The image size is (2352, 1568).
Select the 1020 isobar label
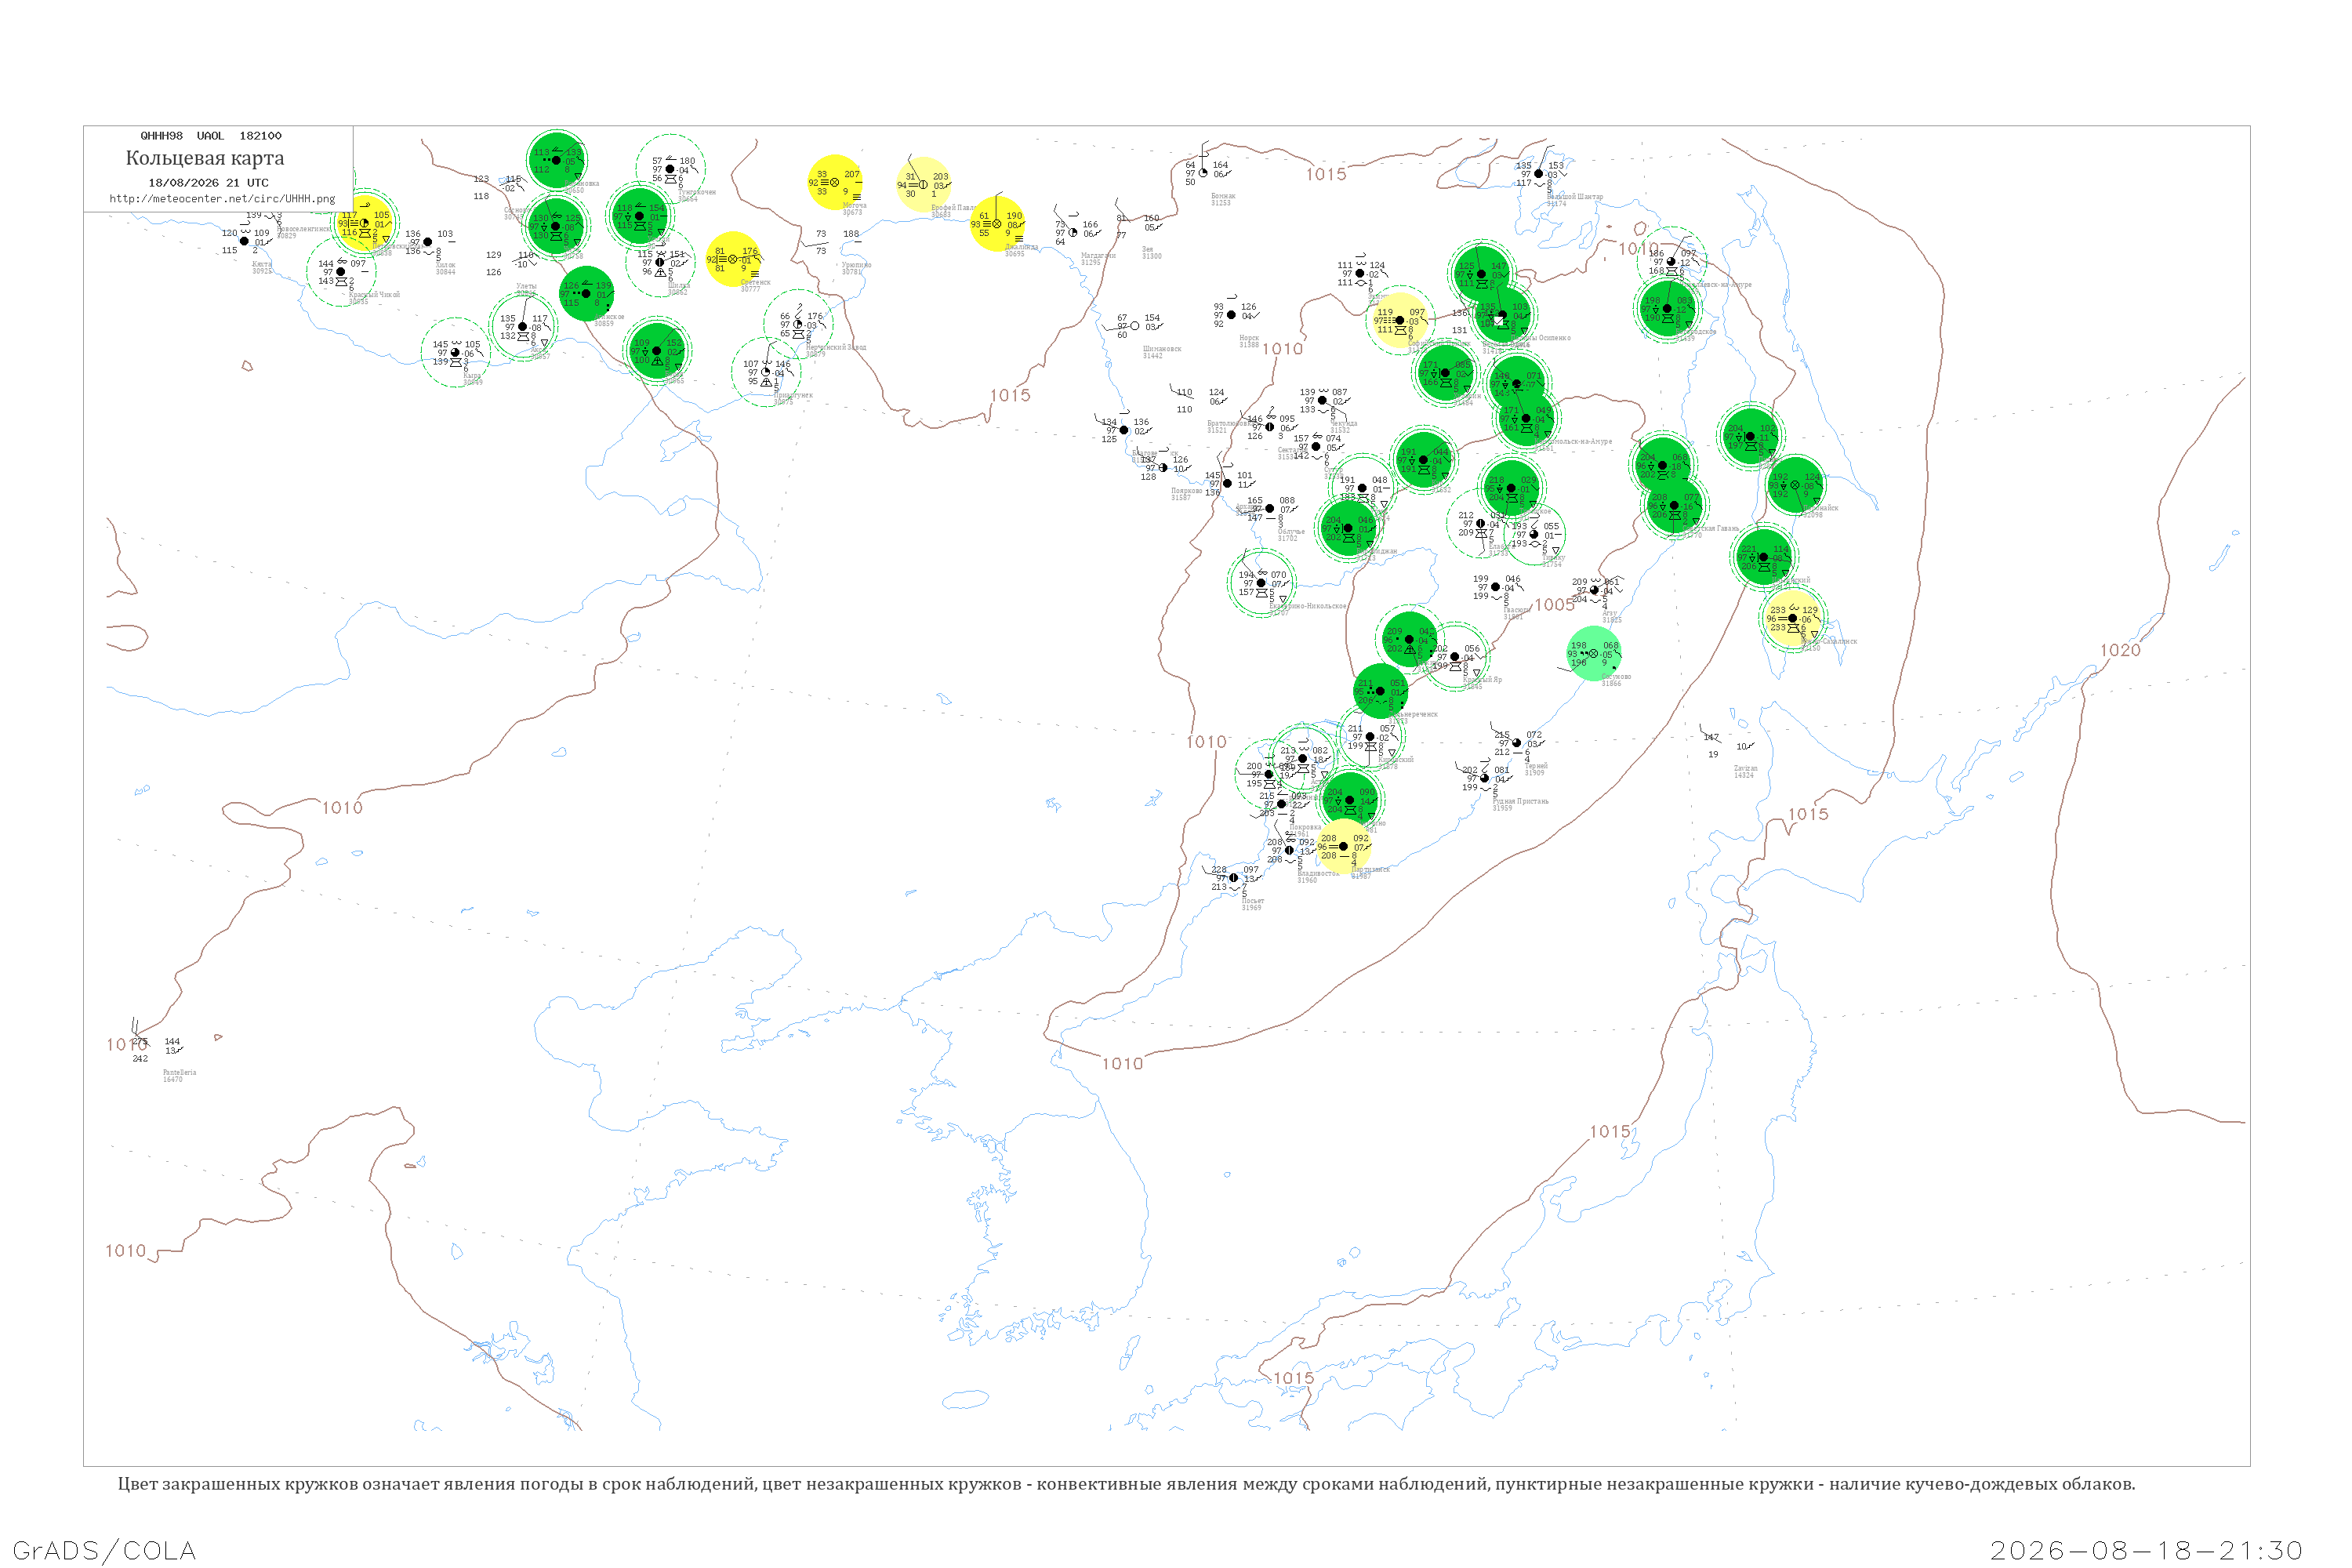point(2120,651)
